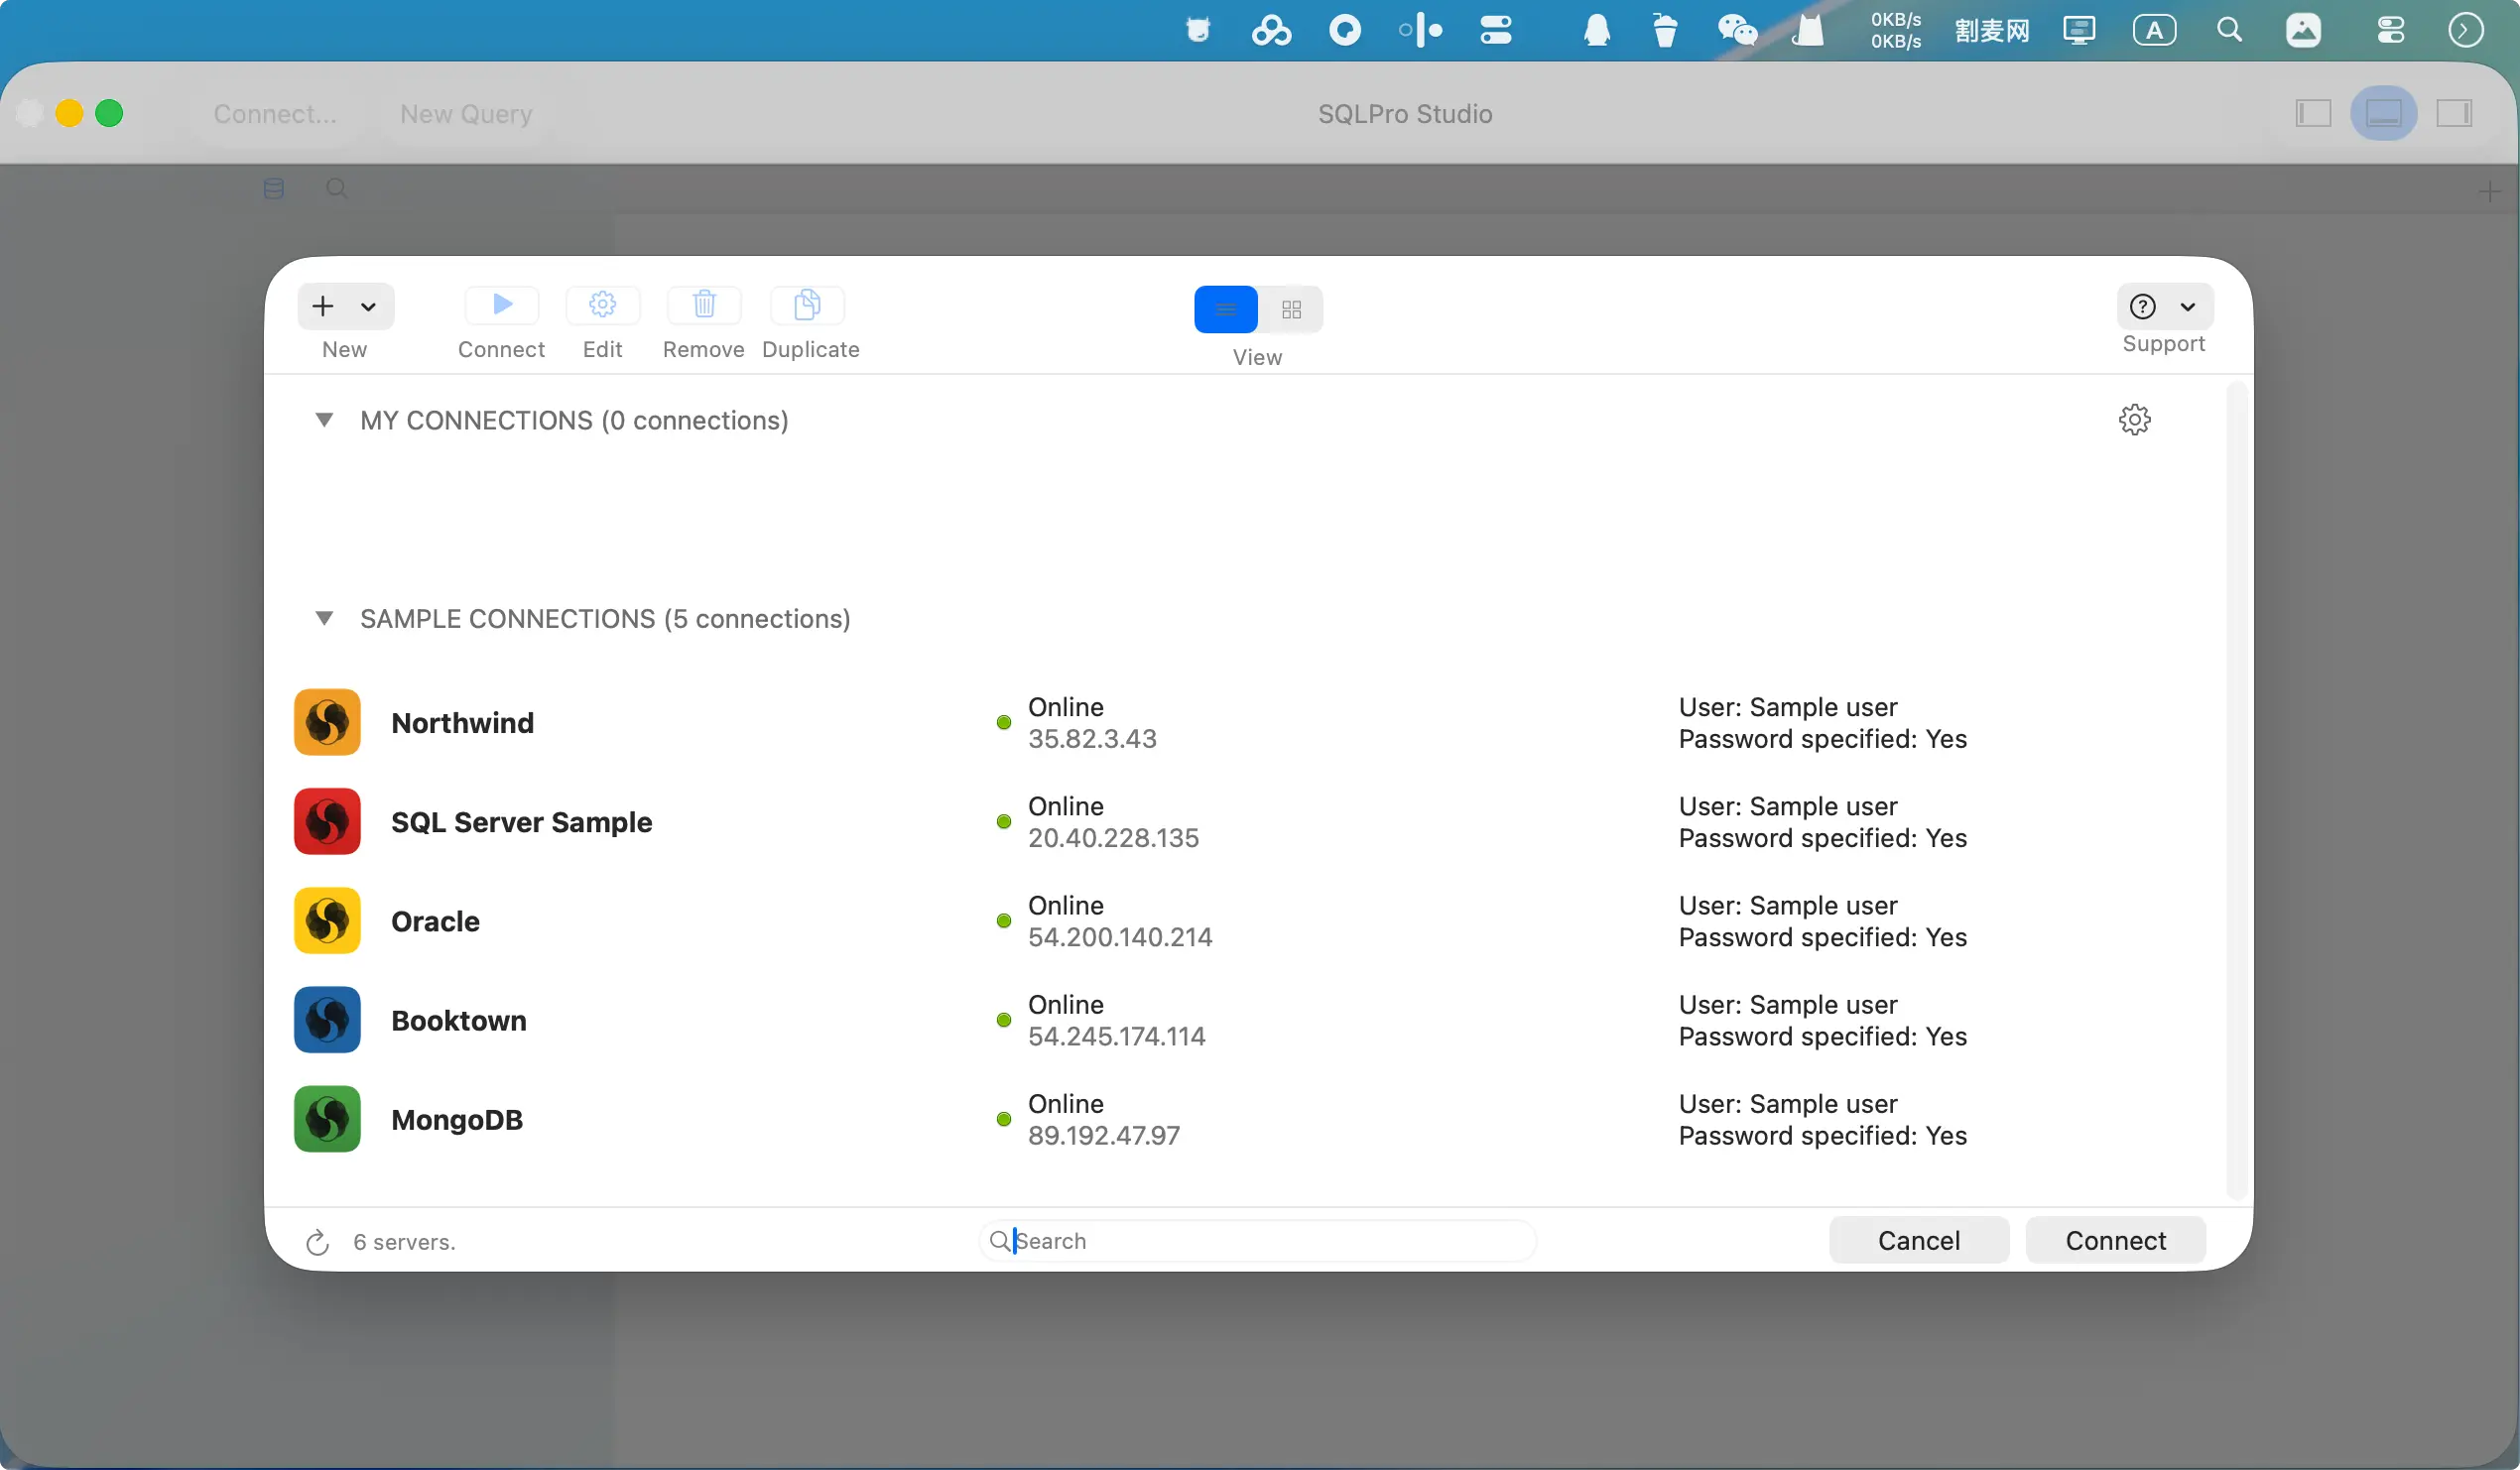Click the Edit gear icon
Viewport: 2520px width, 1470px height.
click(602, 305)
